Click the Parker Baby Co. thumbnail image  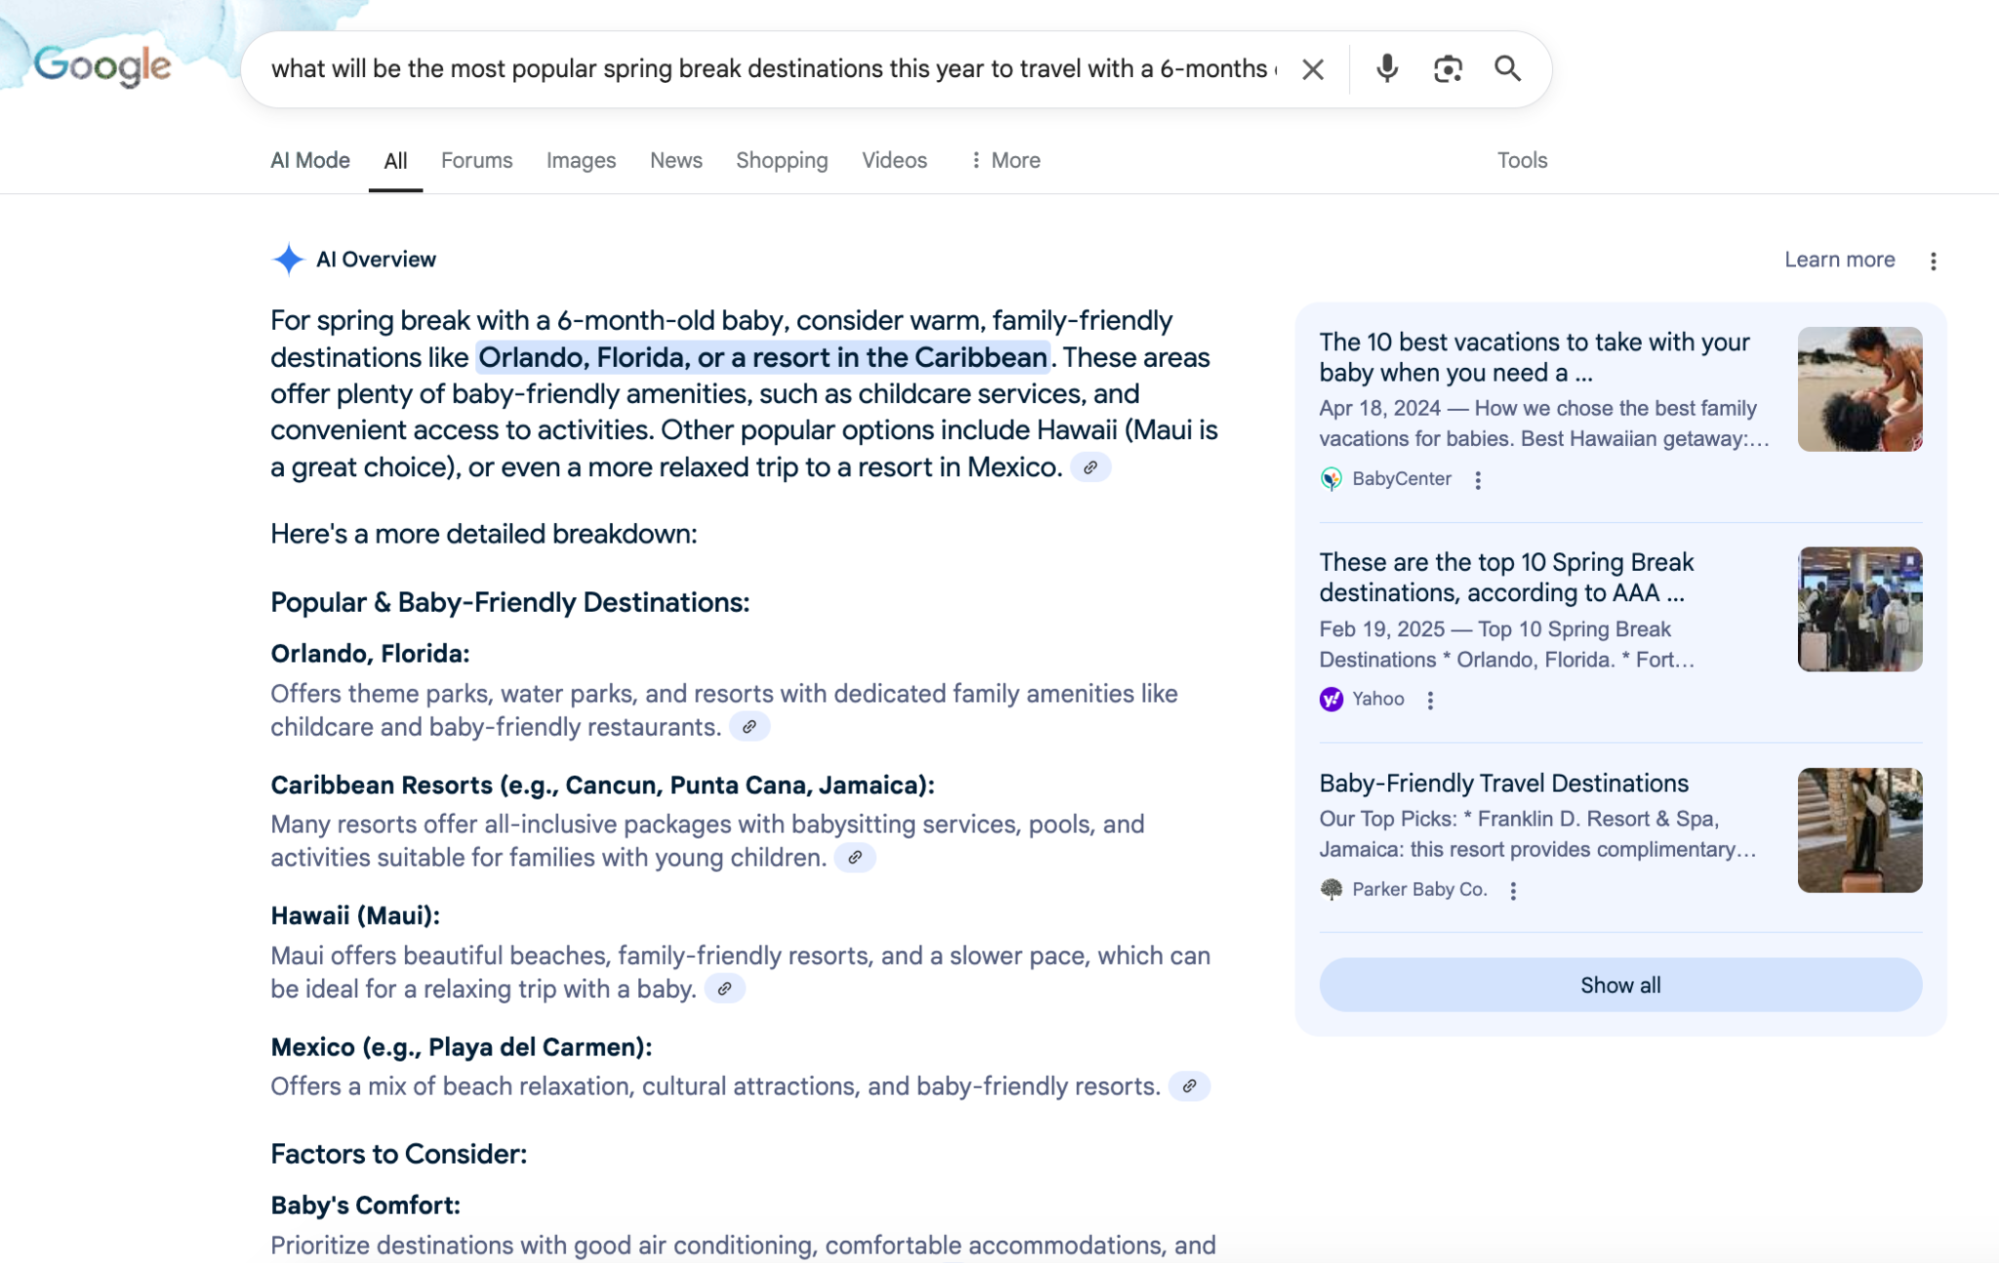(x=1859, y=830)
